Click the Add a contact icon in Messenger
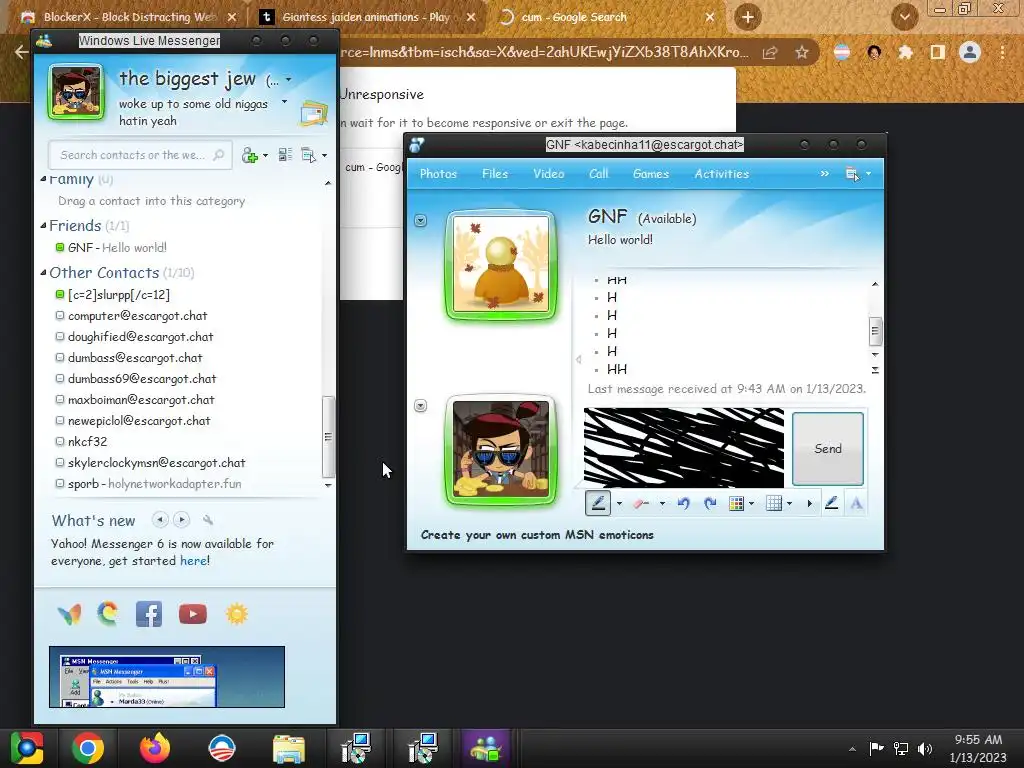The height and width of the screenshot is (768, 1024). (x=250, y=155)
